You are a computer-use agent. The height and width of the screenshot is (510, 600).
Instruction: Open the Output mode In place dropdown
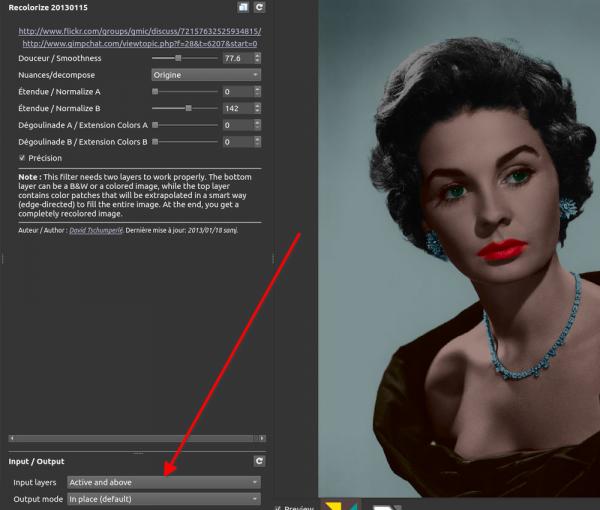(x=164, y=499)
